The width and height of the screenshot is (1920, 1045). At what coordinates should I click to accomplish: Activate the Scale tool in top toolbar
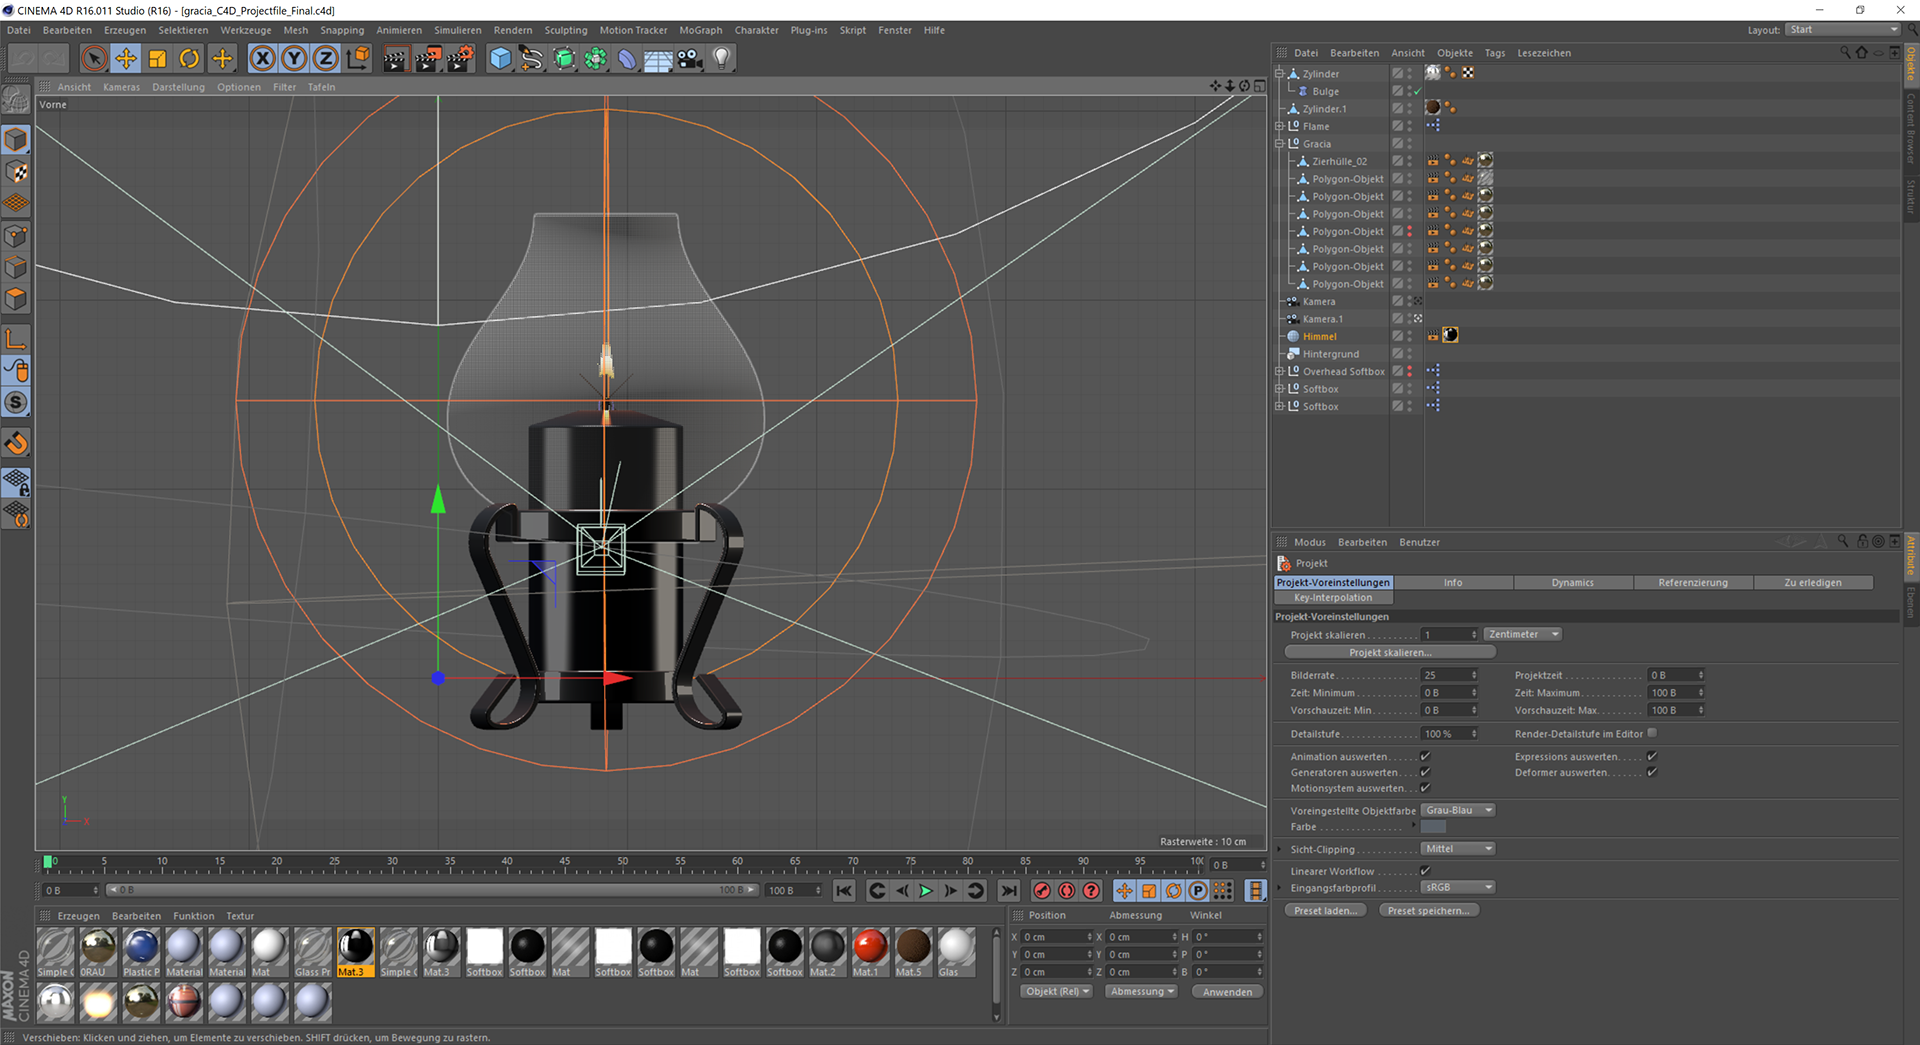[x=158, y=58]
